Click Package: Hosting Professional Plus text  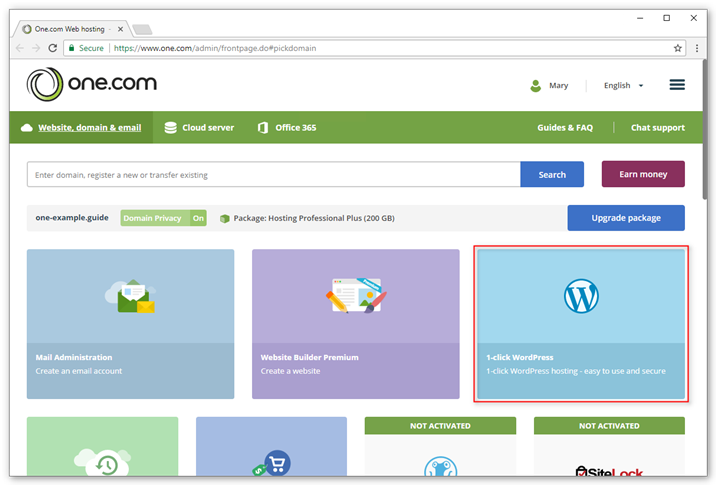coord(314,218)
